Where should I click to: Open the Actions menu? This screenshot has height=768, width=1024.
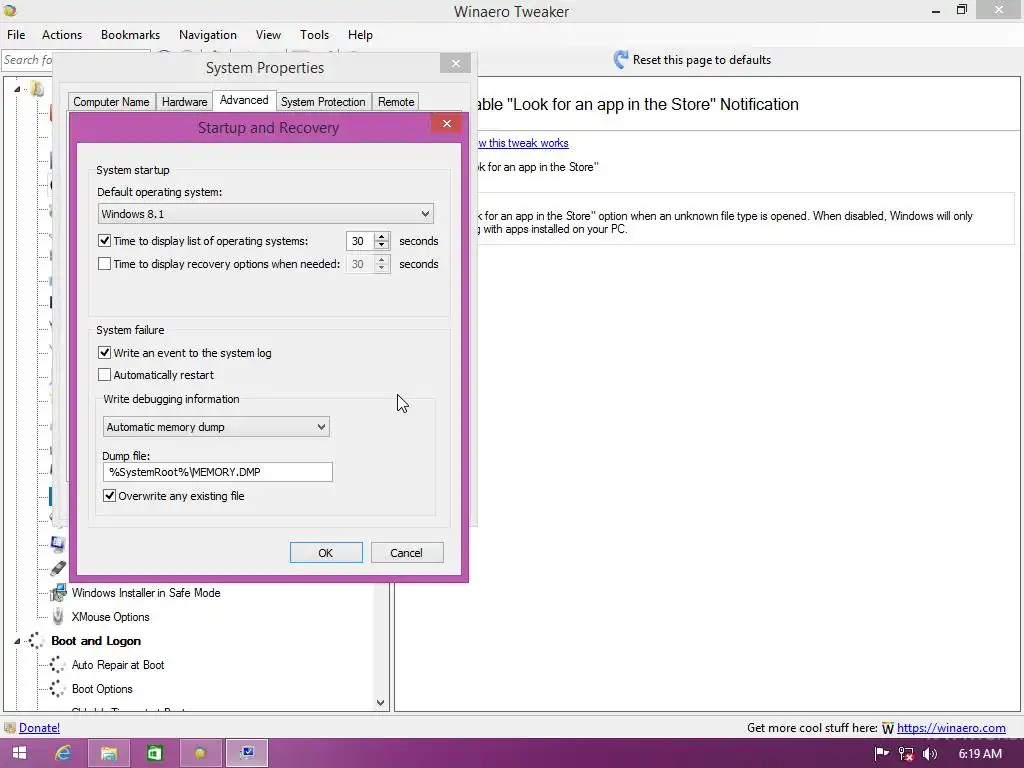click(62, 35)
